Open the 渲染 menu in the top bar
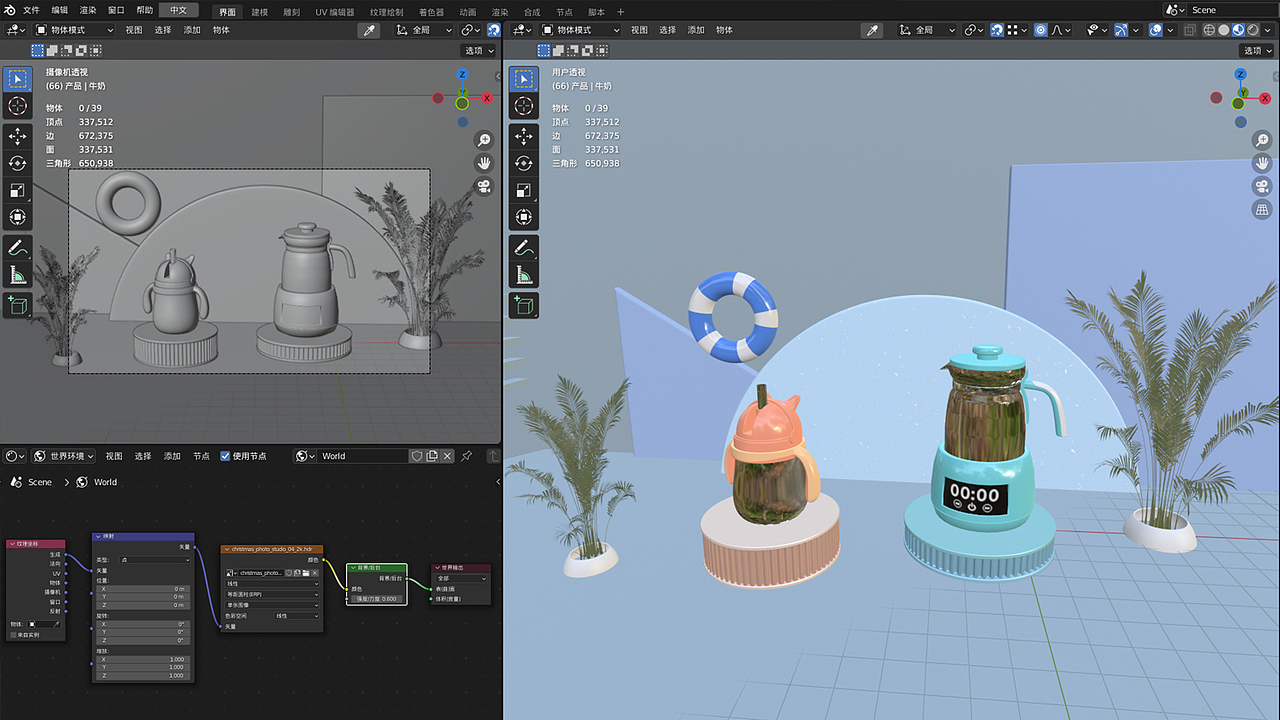 pyautogui.click(x=90, y=9)
